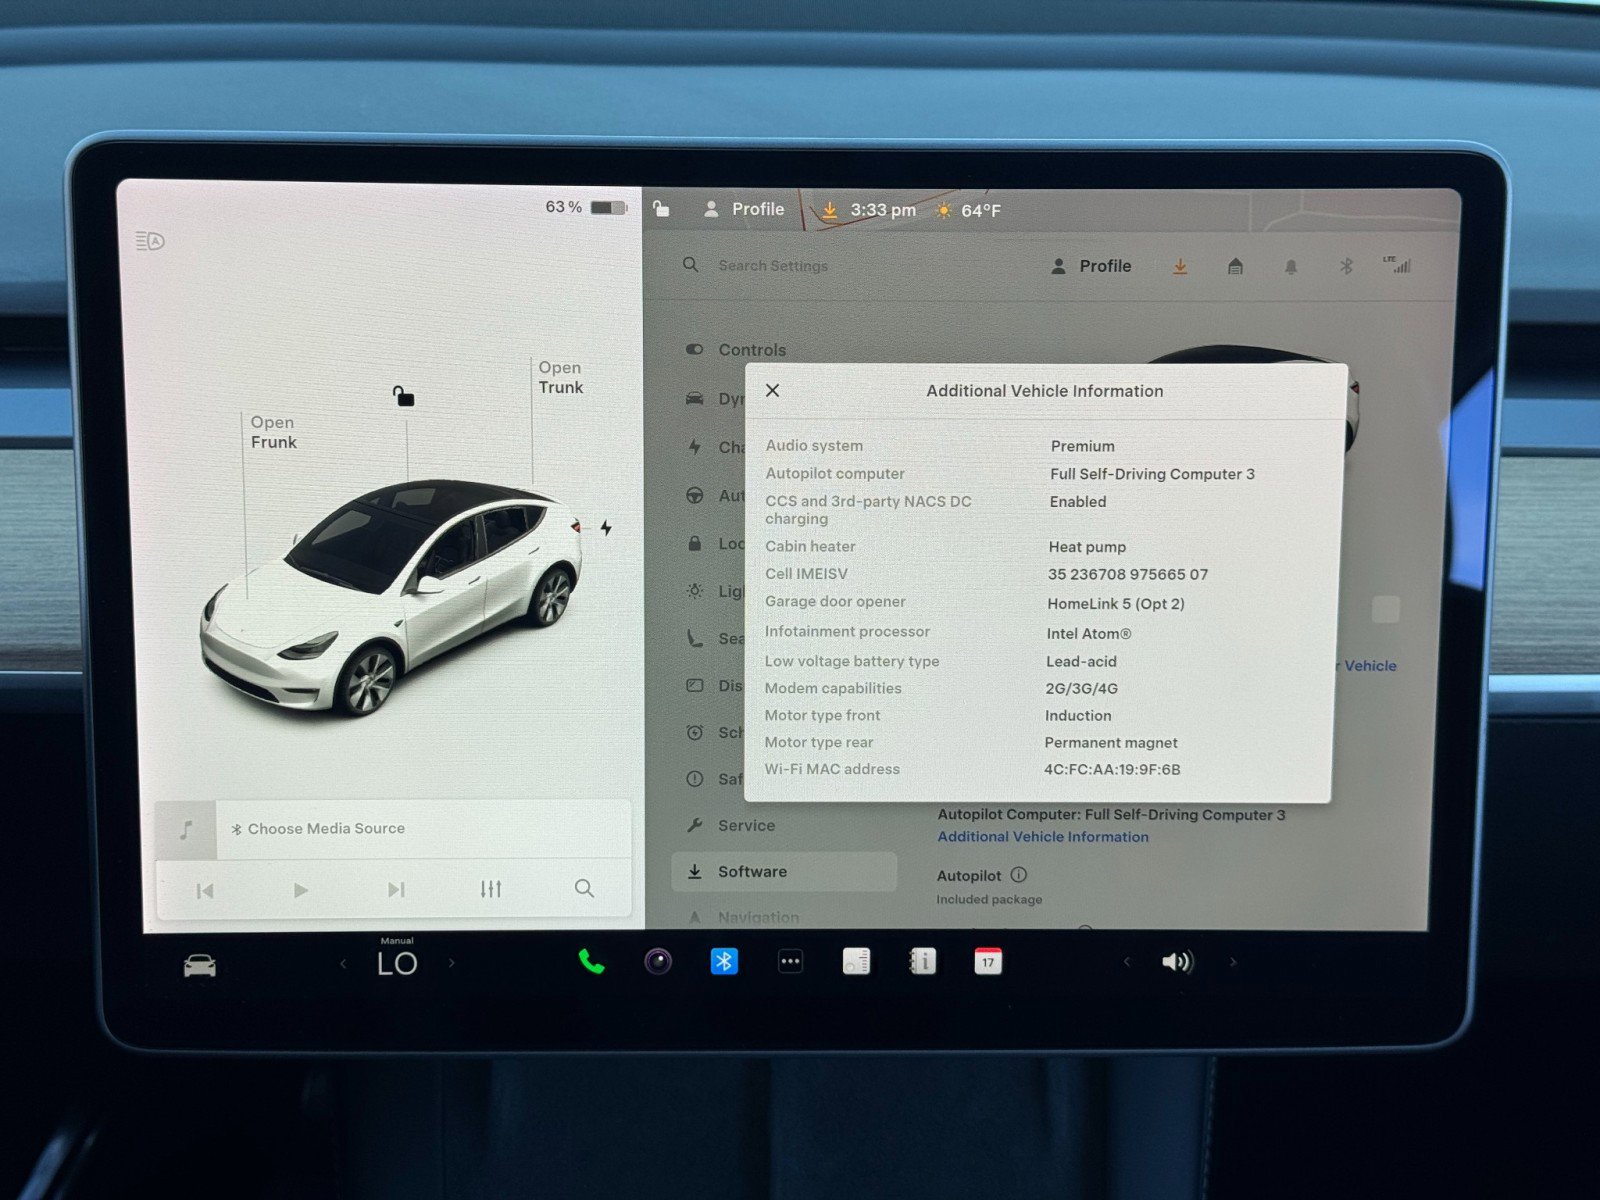Viewport: 1600px width, 1200px height.
Task: Open the dashcam camera viewer
Action: tap(659, 961)
